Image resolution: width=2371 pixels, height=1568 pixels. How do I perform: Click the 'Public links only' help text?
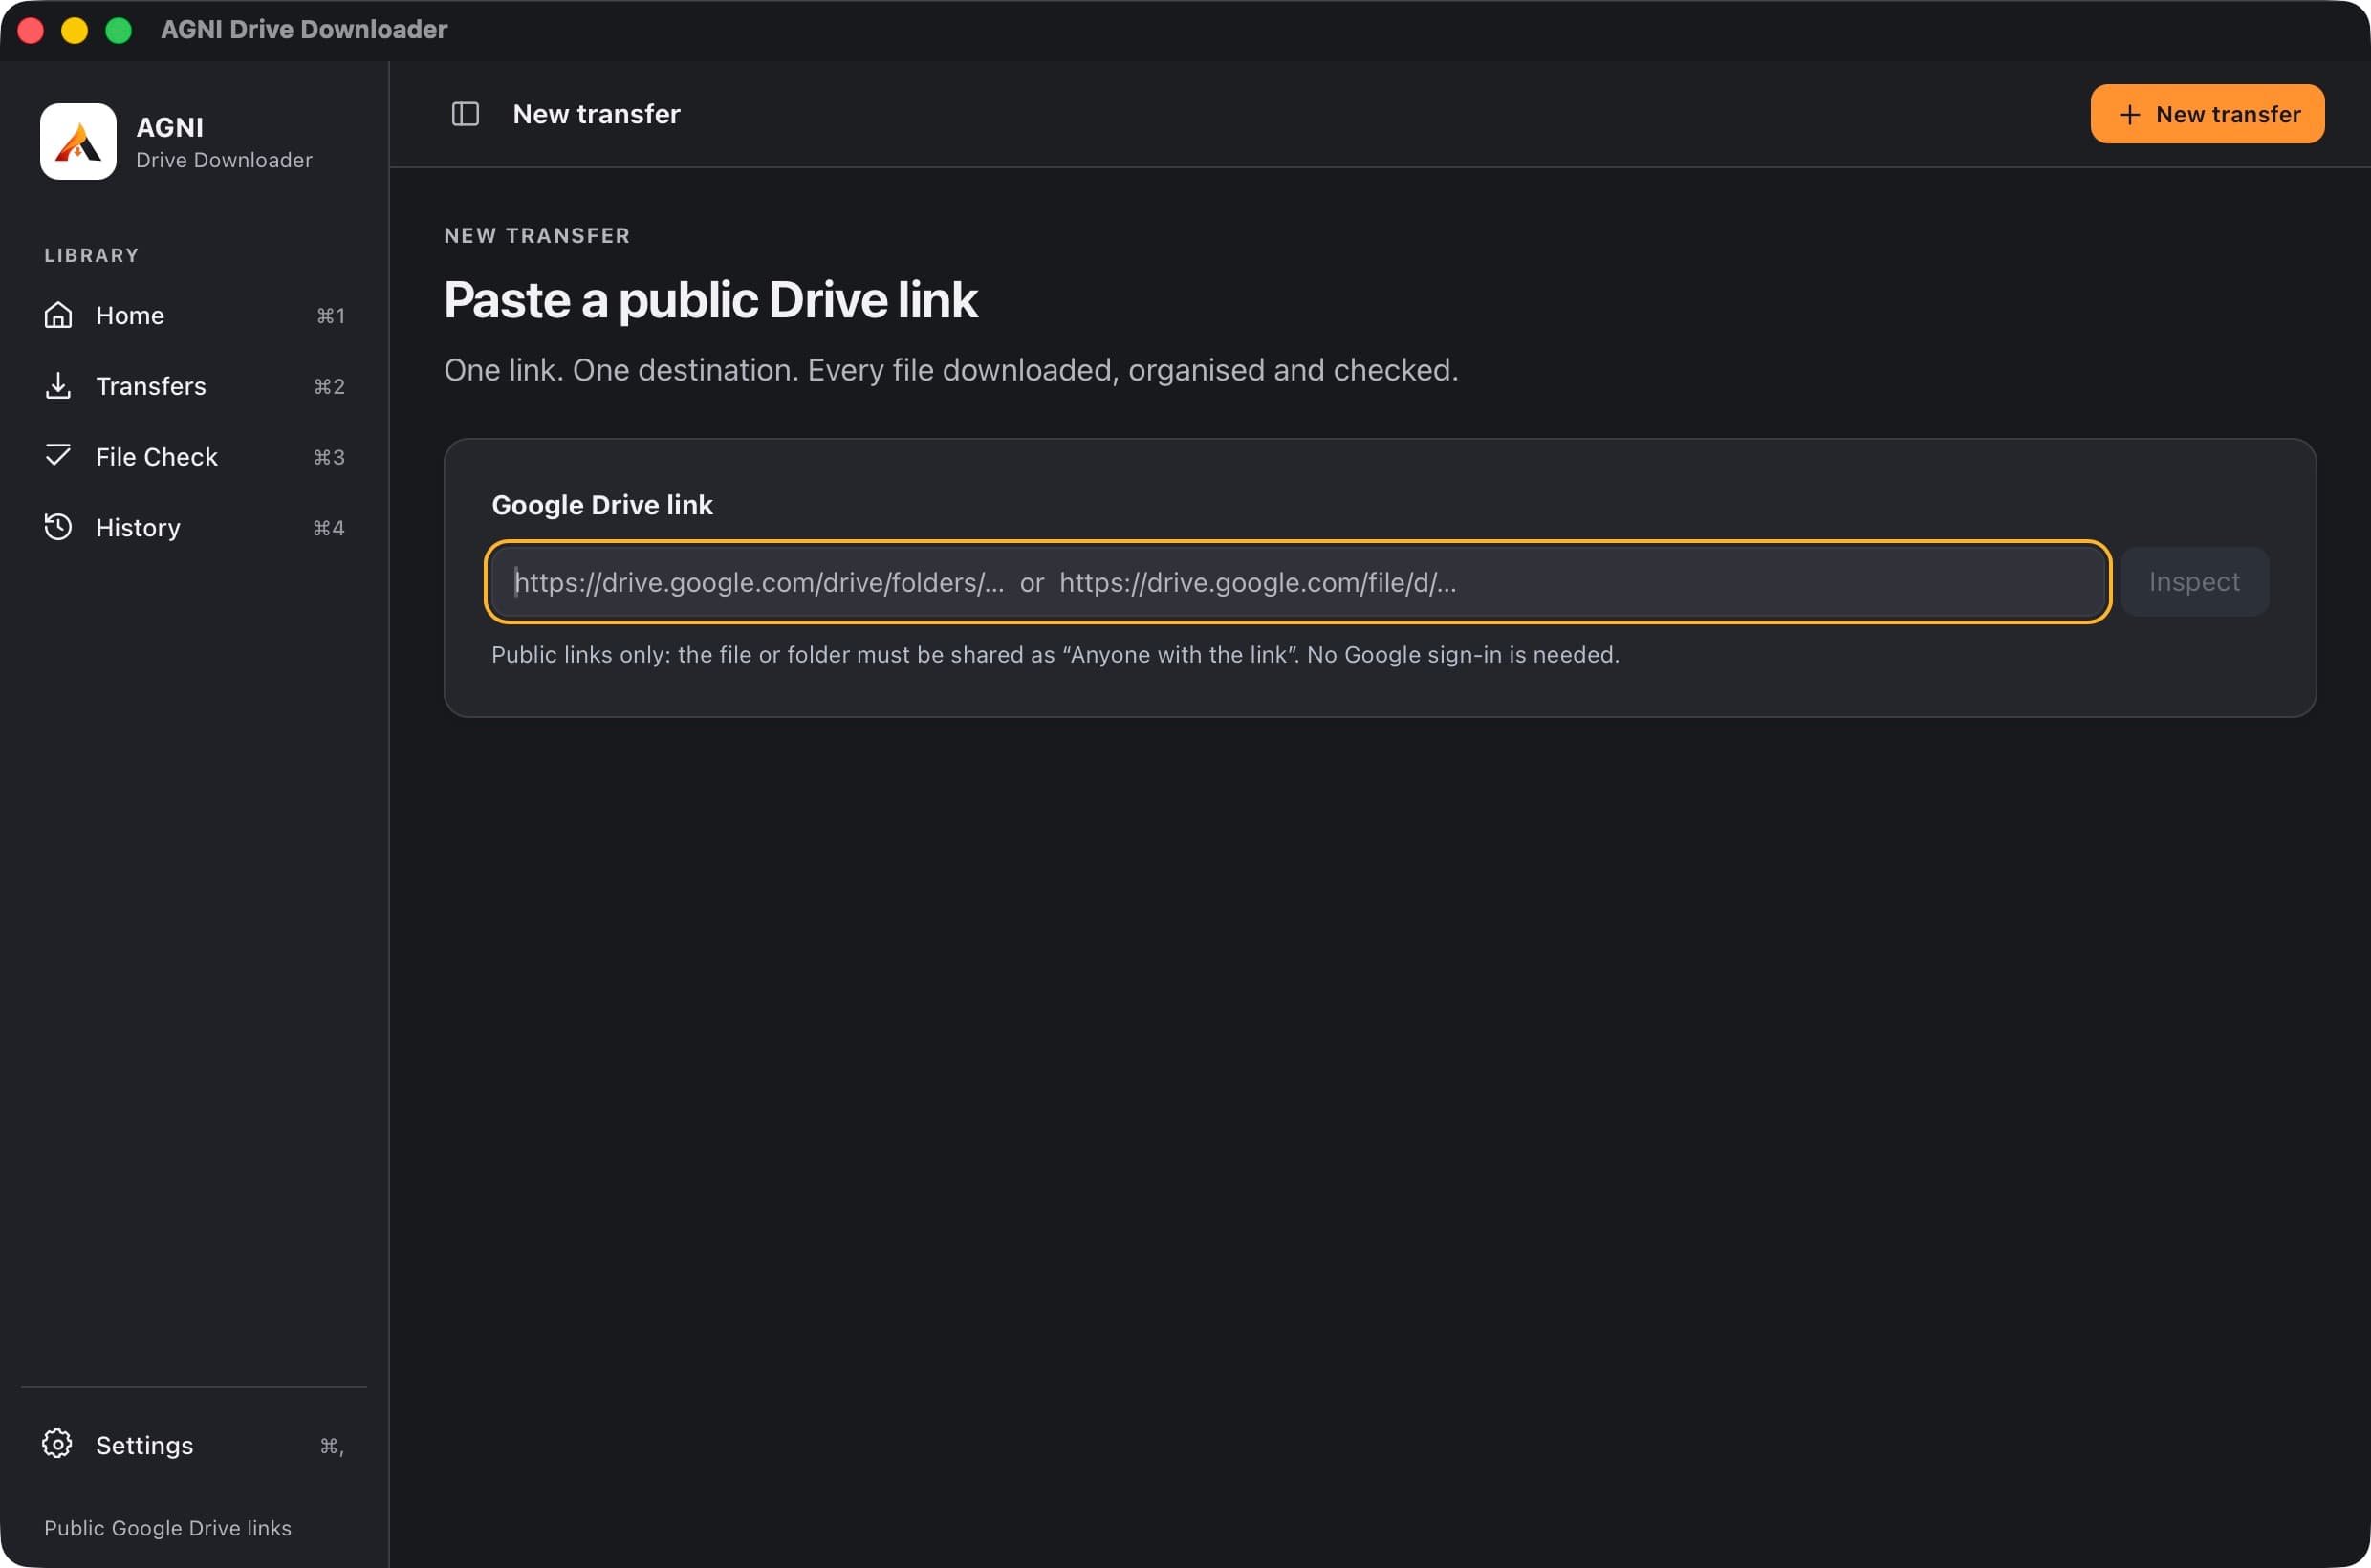[1055, 655]
